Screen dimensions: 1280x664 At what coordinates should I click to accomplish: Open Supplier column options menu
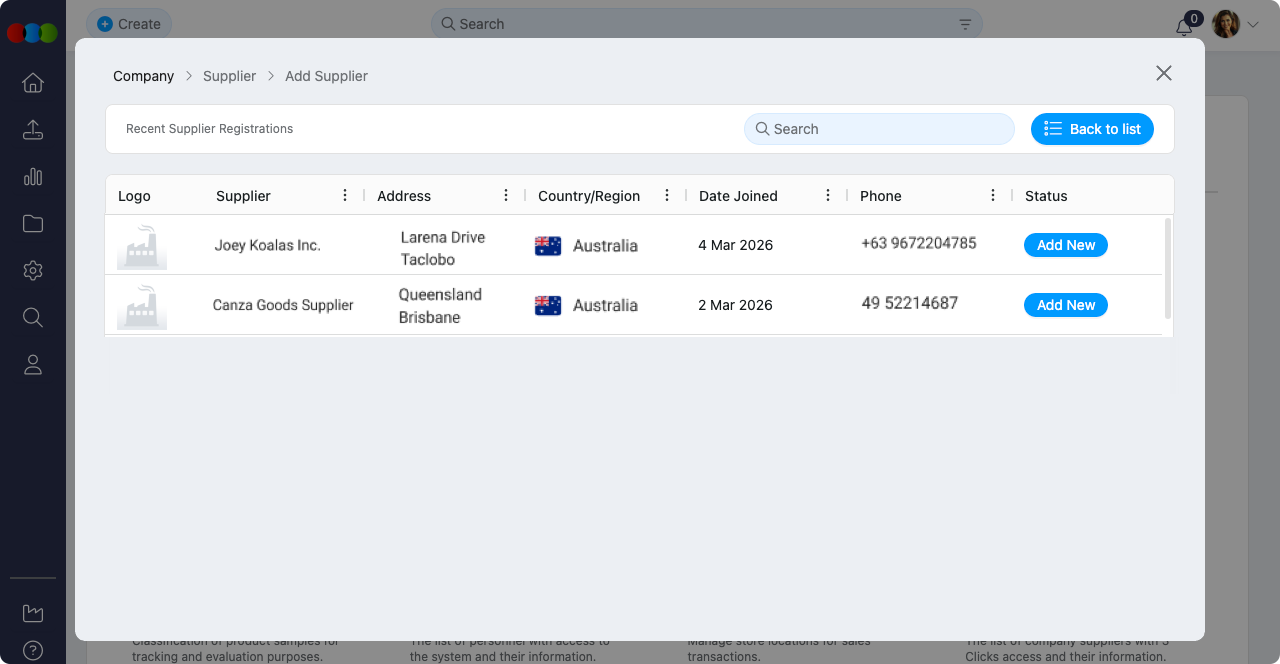point(345,196)
